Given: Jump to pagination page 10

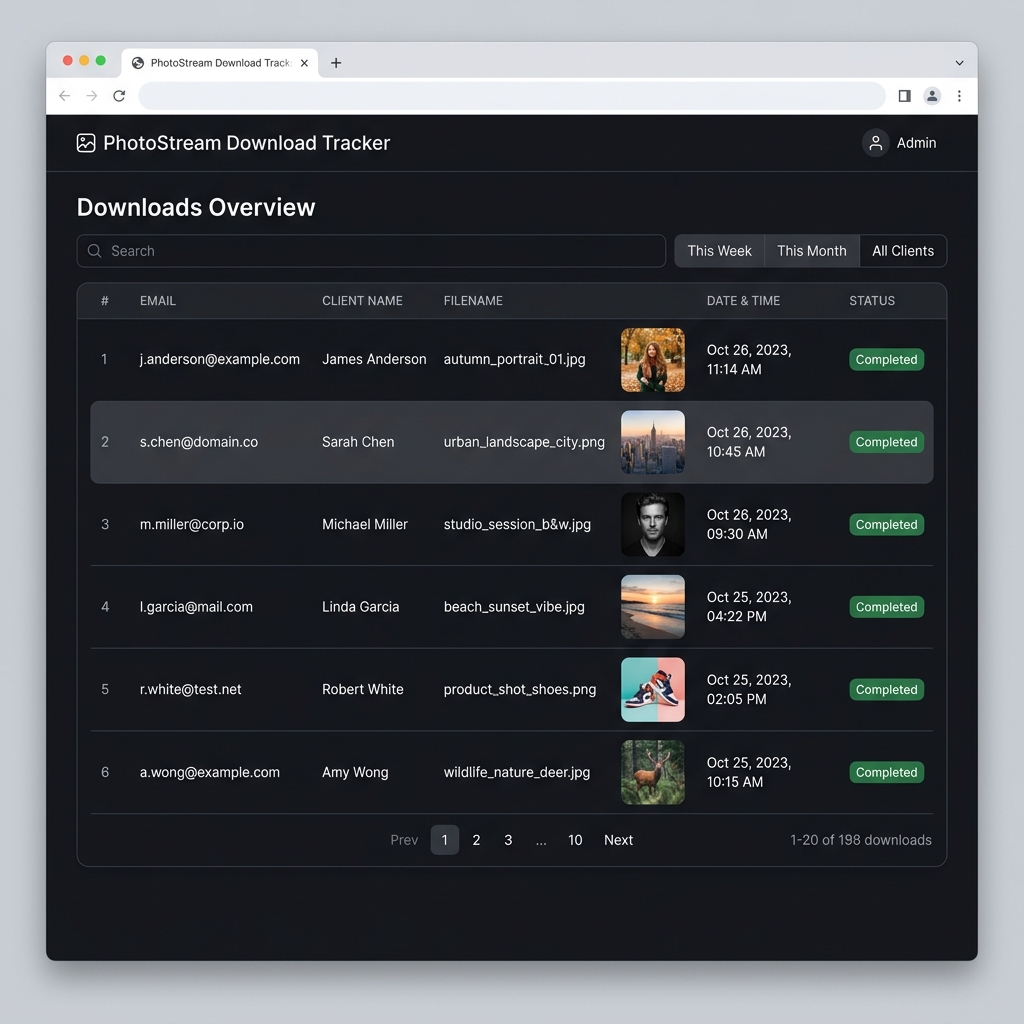Looking at the screenshot, I should point(575,840).
